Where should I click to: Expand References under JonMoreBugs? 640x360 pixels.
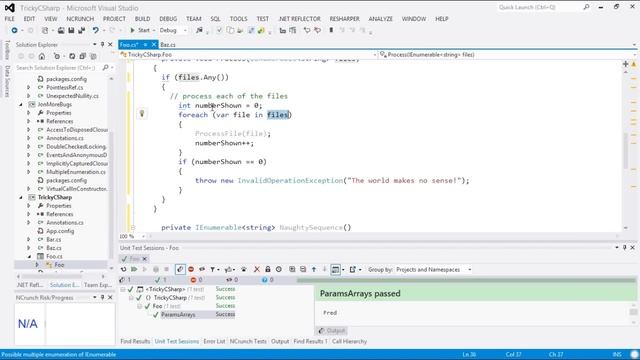(29, 121)
